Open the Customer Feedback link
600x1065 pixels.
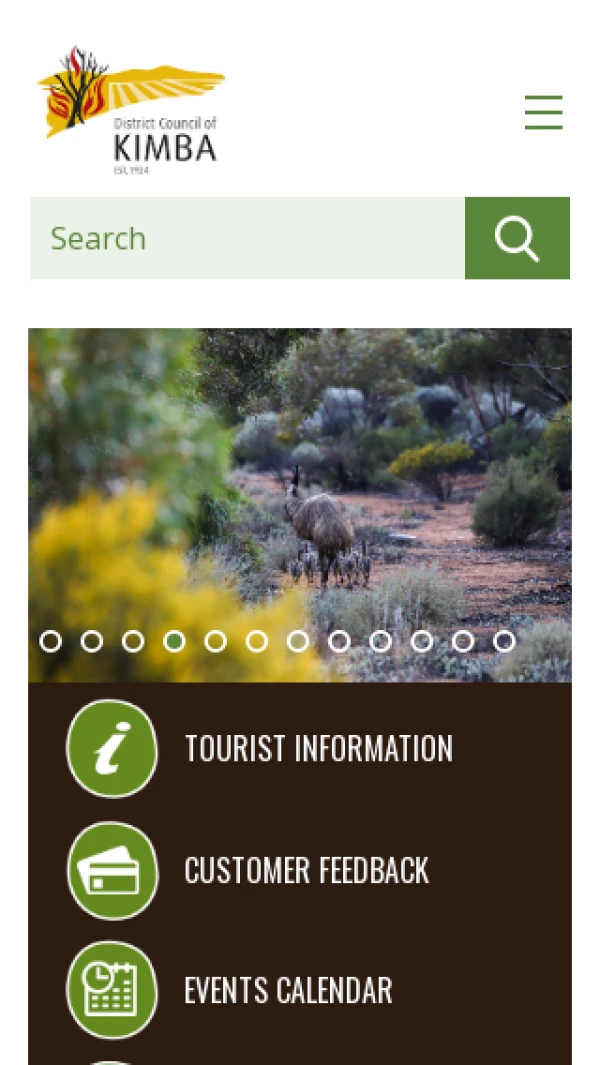coord(306,870)
